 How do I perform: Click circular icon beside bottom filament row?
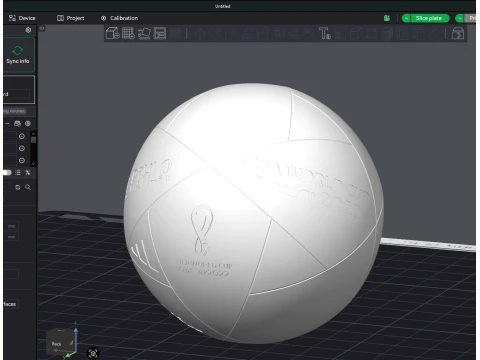22,160
